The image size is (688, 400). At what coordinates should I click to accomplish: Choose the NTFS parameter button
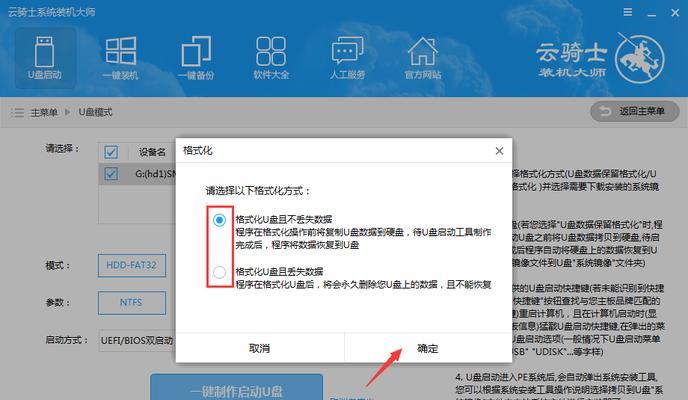(132, 303)
